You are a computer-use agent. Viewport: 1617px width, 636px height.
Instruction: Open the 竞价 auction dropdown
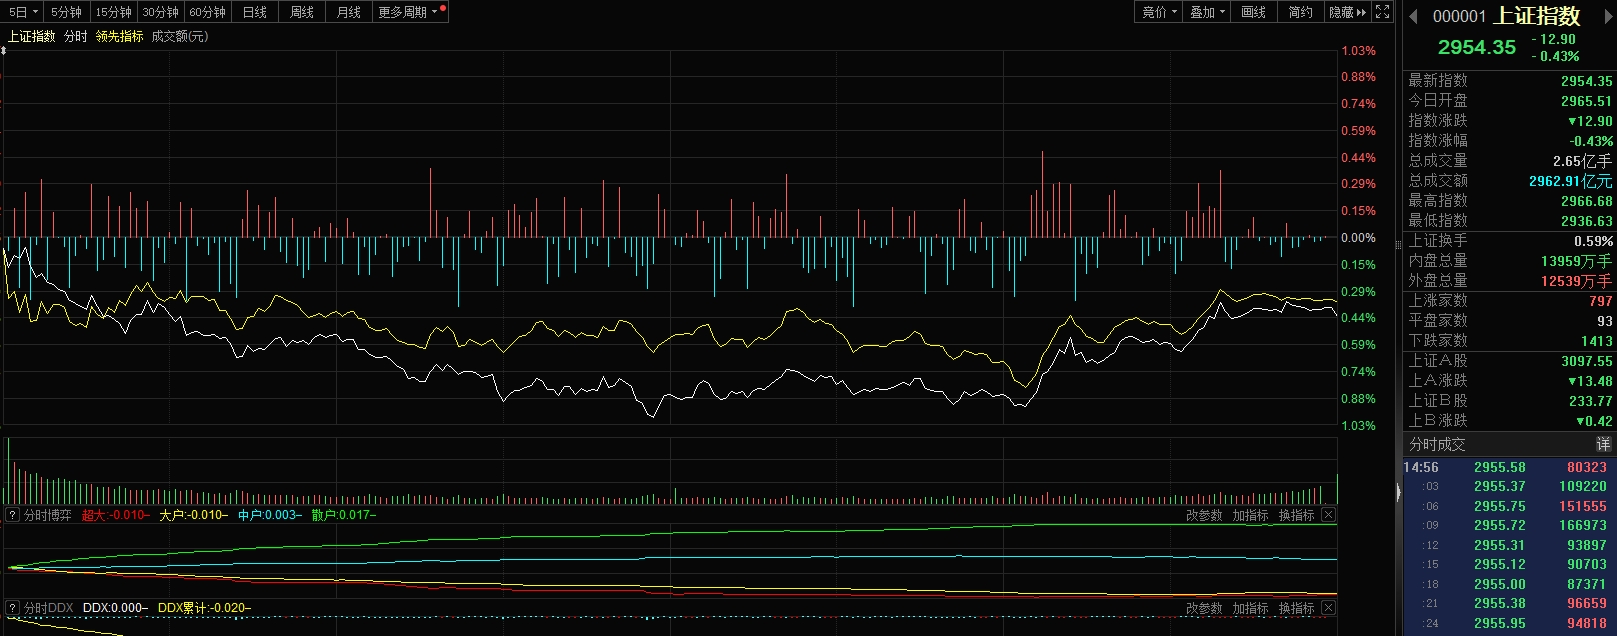tap(1160, 12)
